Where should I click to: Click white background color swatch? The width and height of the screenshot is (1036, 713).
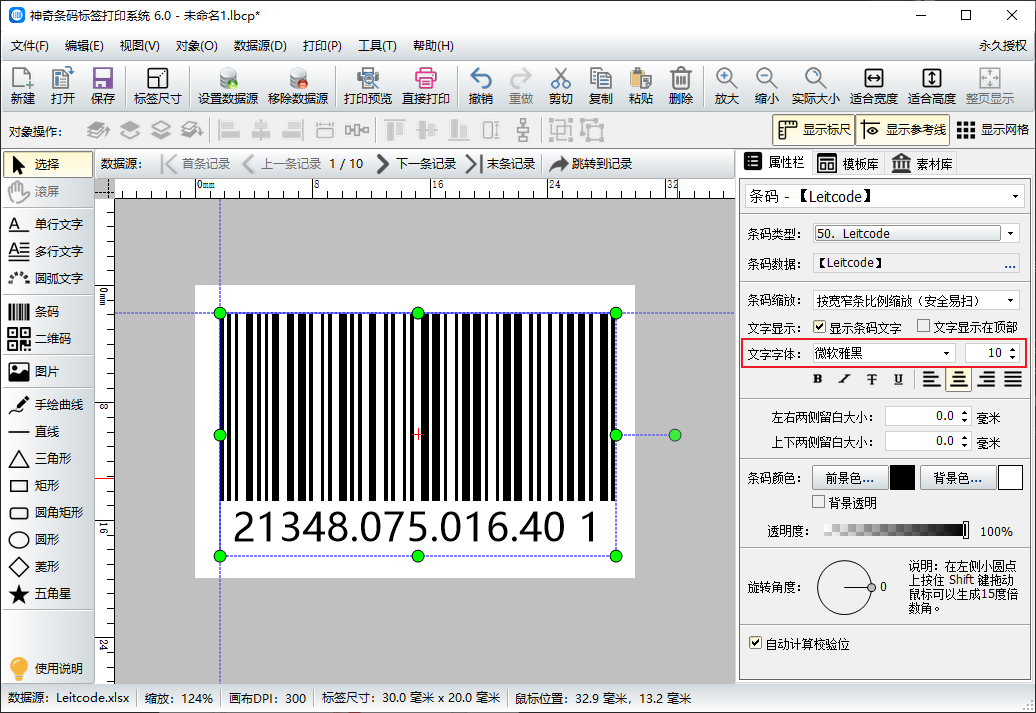(x=1010, y=478)
